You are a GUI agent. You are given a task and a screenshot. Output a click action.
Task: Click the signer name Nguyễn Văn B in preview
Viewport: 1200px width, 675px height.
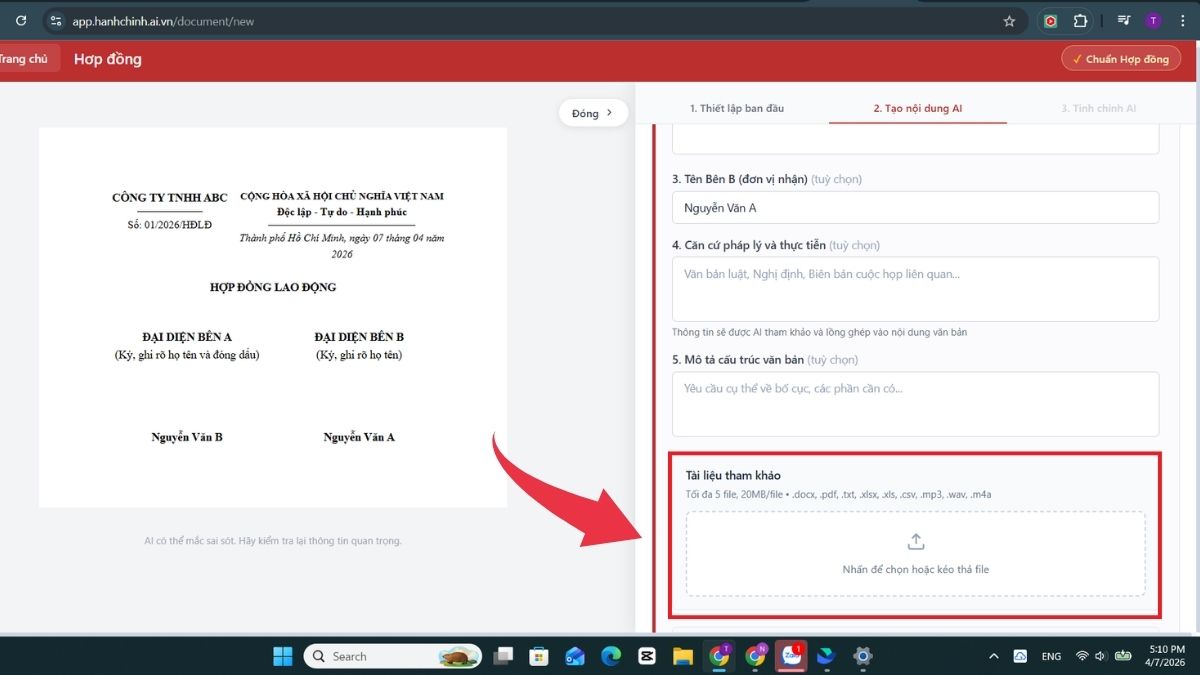coord(187,437)
